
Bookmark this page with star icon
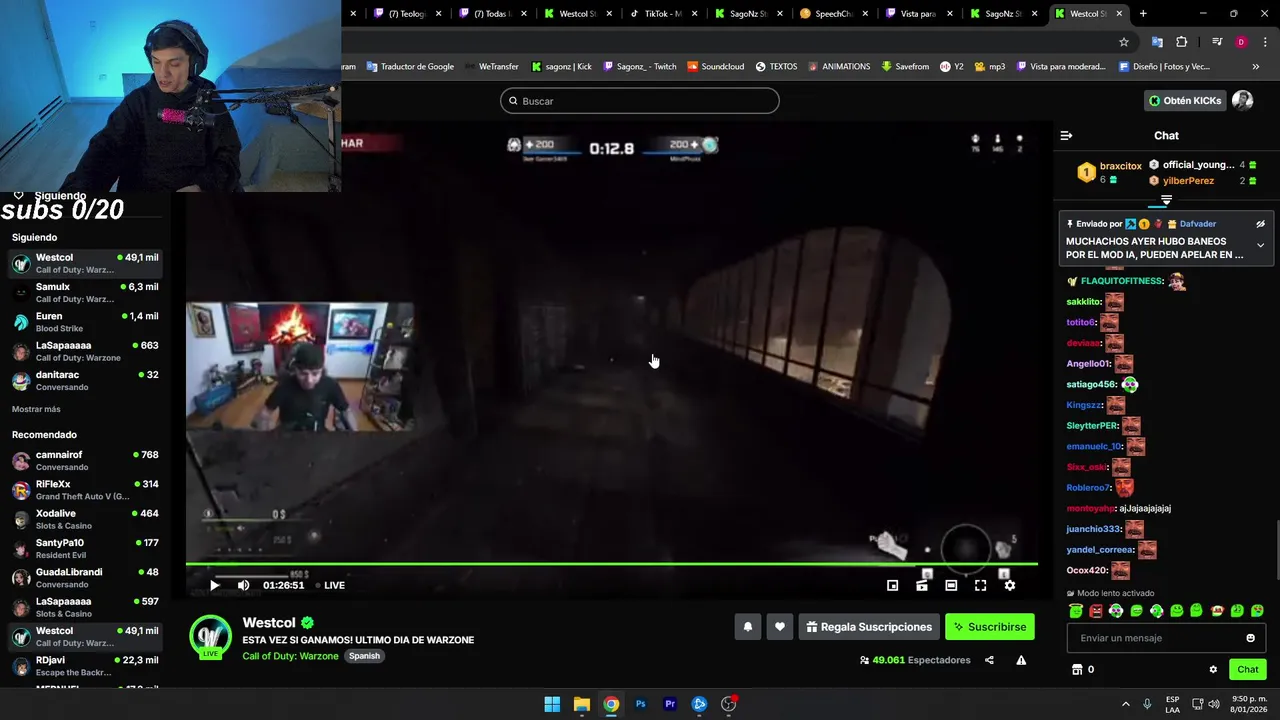point(1124,42)
